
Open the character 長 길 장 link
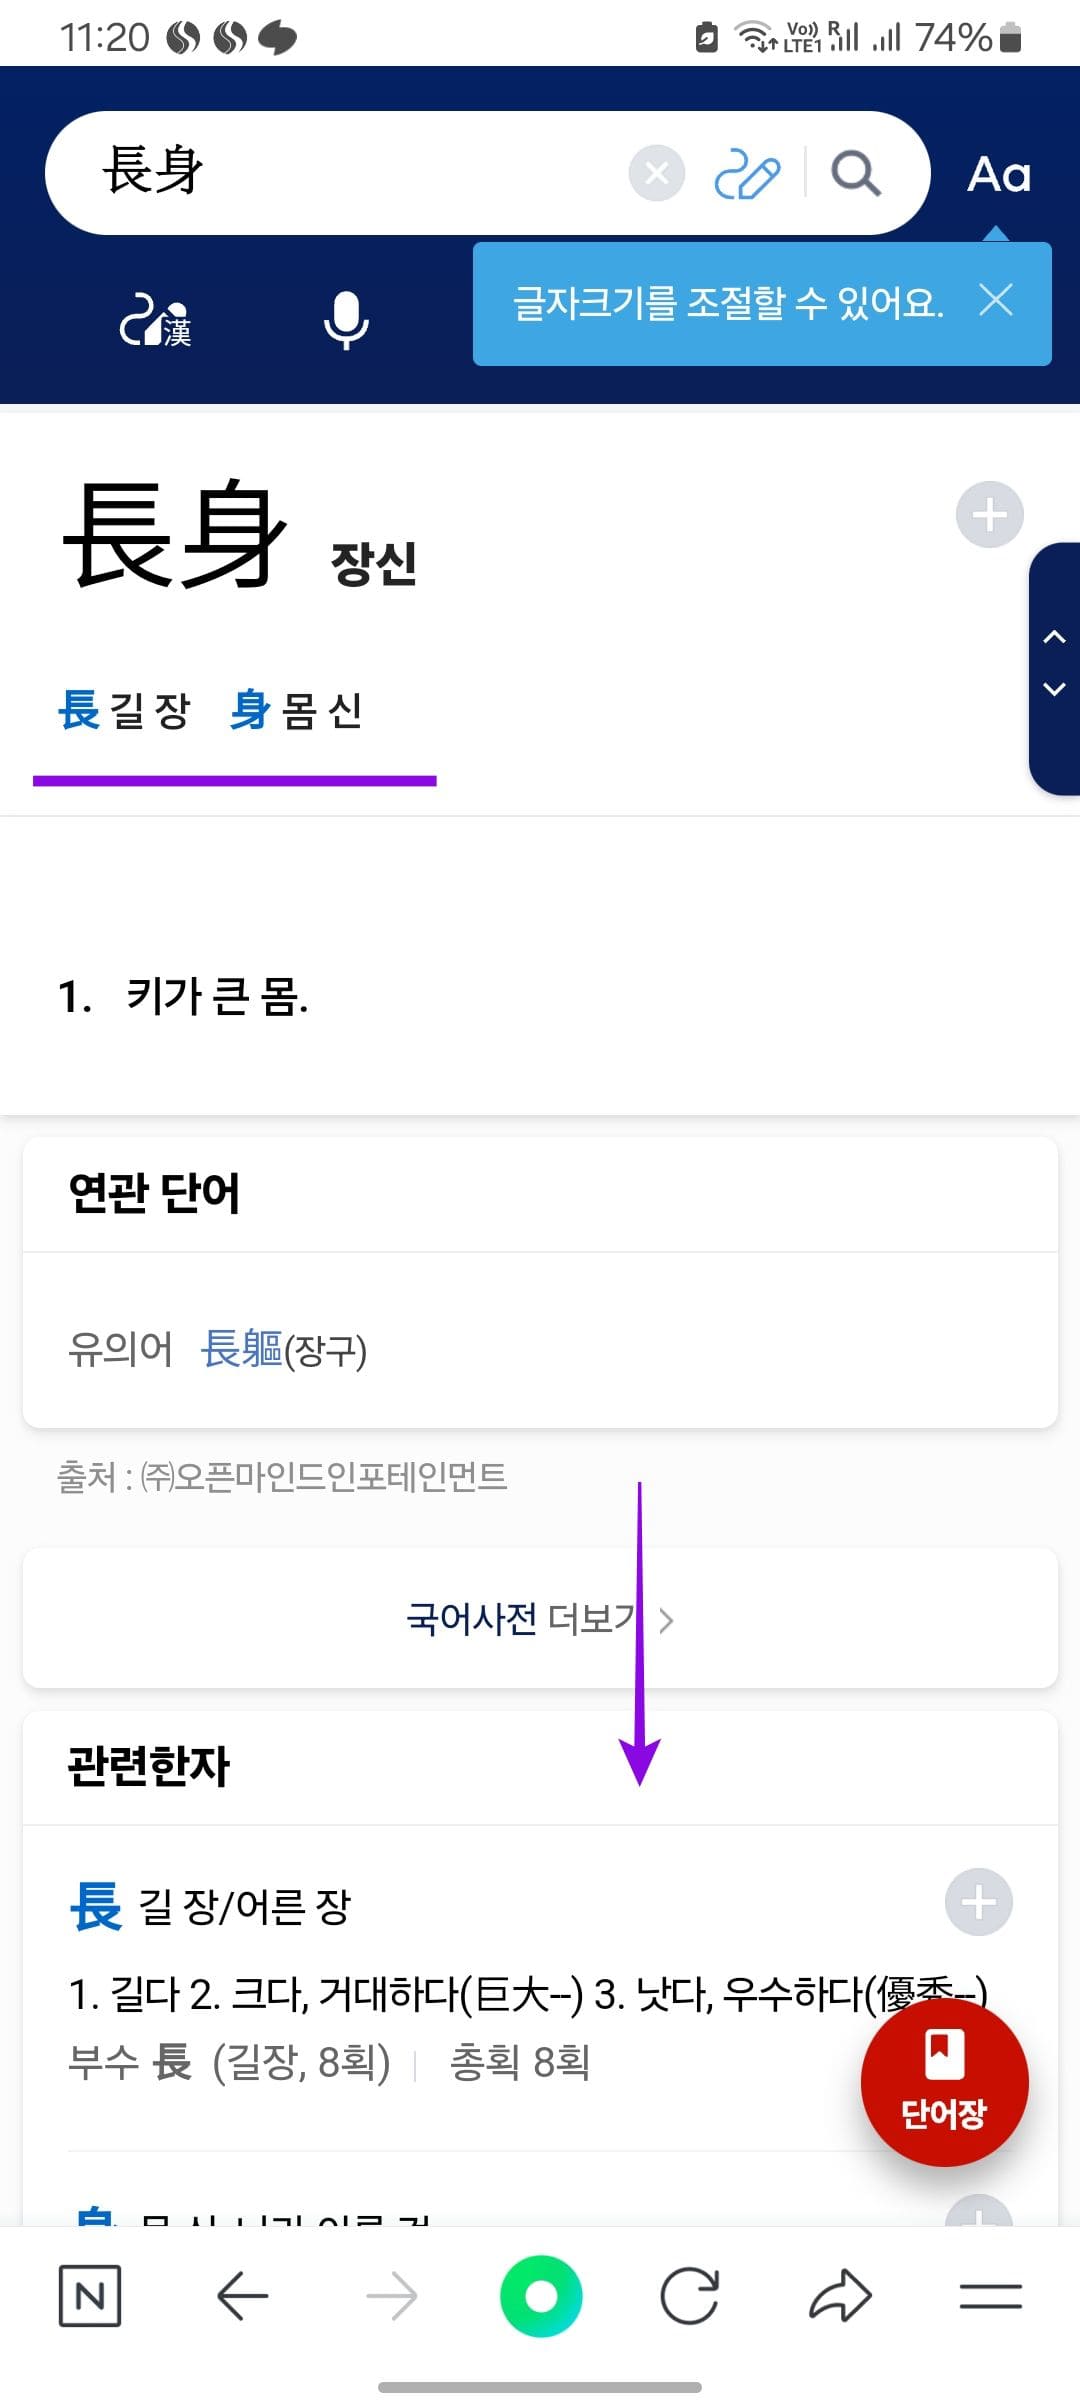click(x=124, y=710)
